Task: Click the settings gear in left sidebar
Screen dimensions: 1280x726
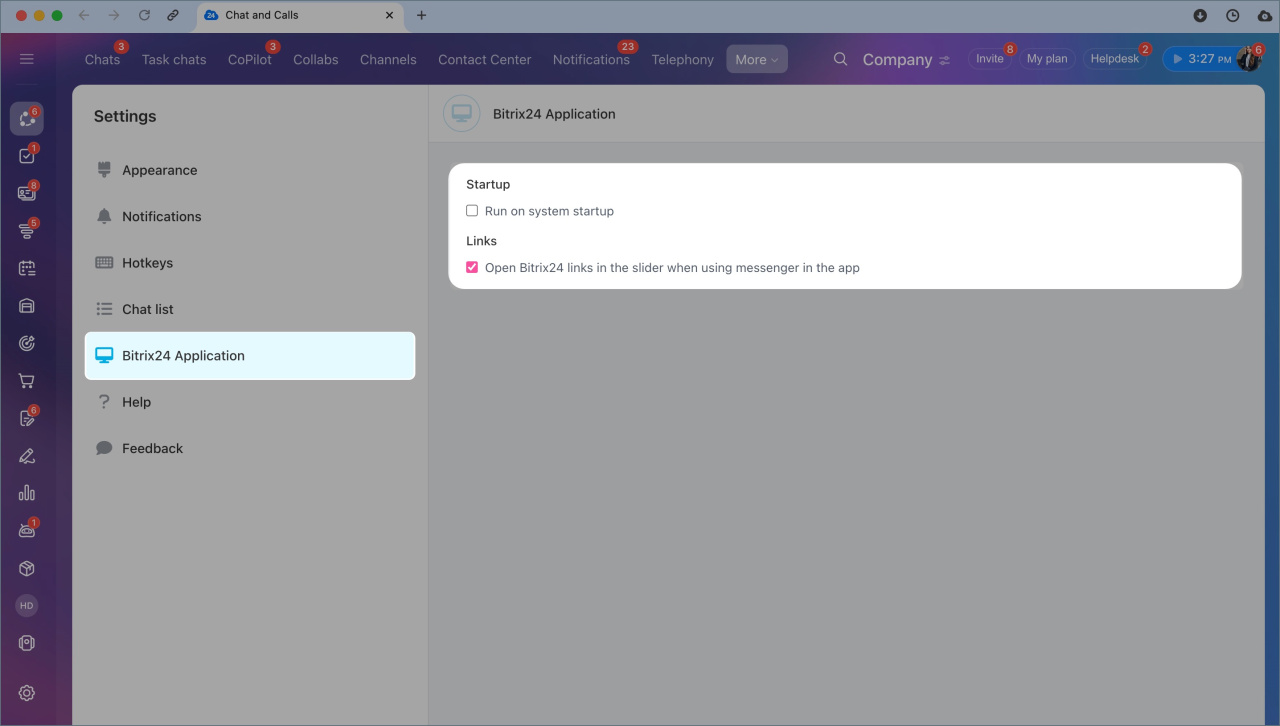Action: pos(27,693)
